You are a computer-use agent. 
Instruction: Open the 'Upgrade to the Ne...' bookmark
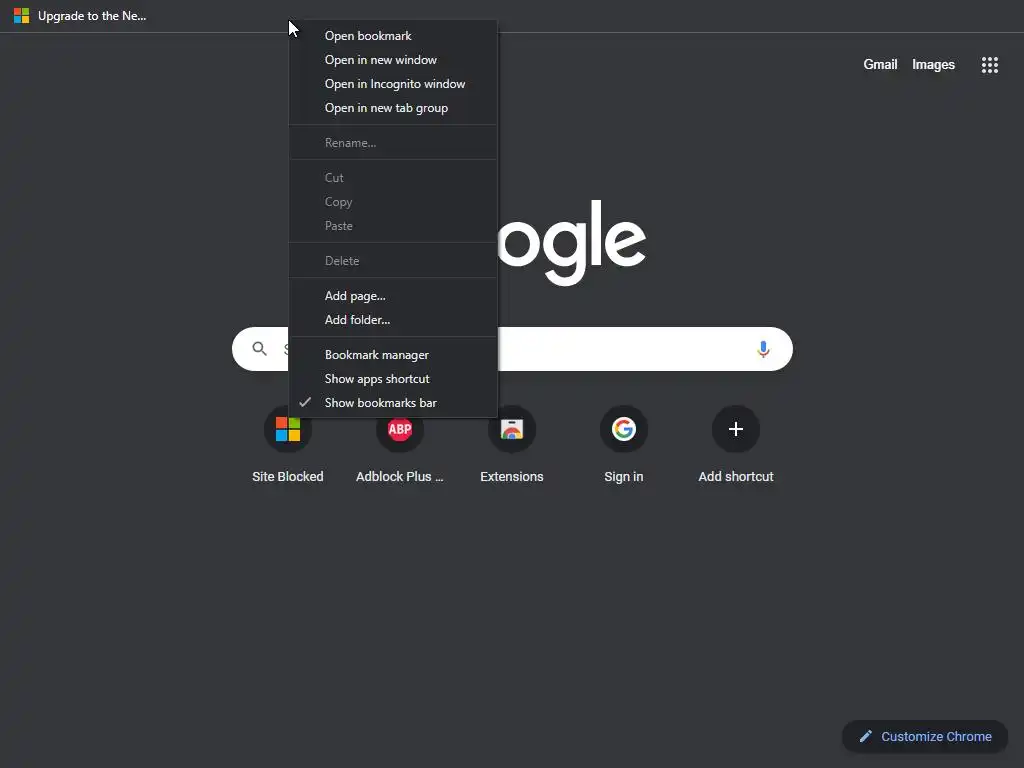(80, 16)
